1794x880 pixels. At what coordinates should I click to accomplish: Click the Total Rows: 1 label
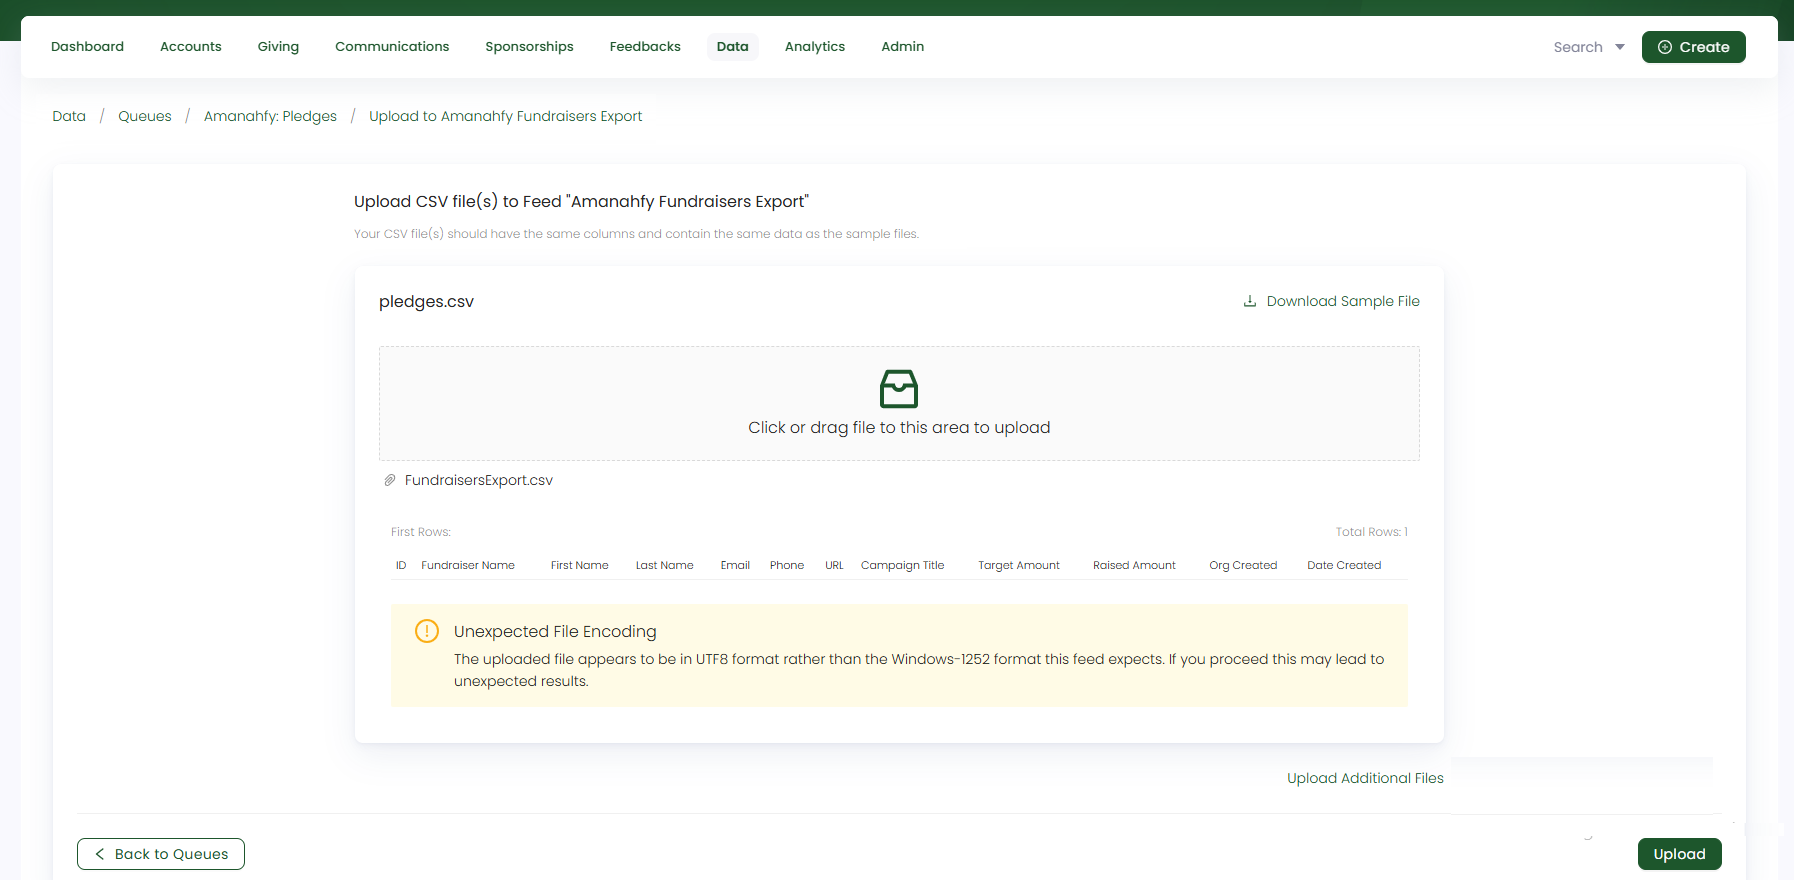click(x=1372, y=532)
